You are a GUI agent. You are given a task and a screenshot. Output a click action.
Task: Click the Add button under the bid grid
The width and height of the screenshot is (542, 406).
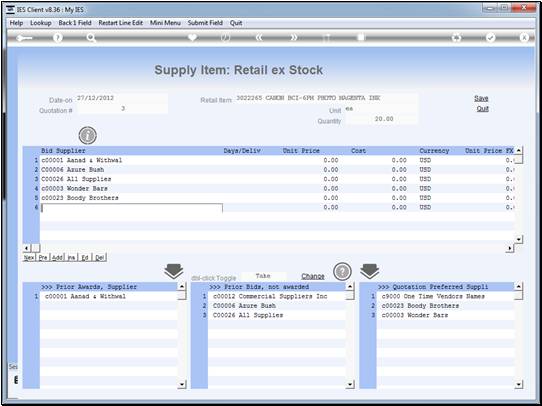tap(57, 257)
